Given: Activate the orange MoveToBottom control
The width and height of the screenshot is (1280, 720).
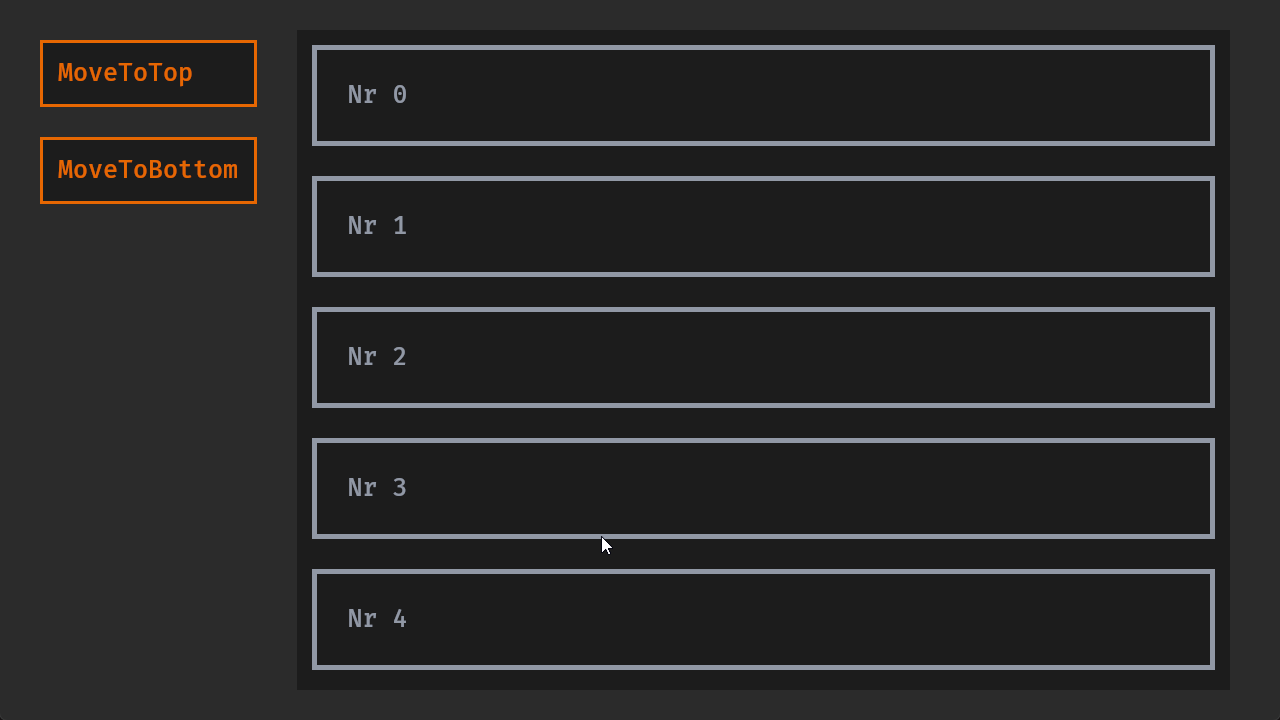Looking at the screenshot, I should coord(148,170).
